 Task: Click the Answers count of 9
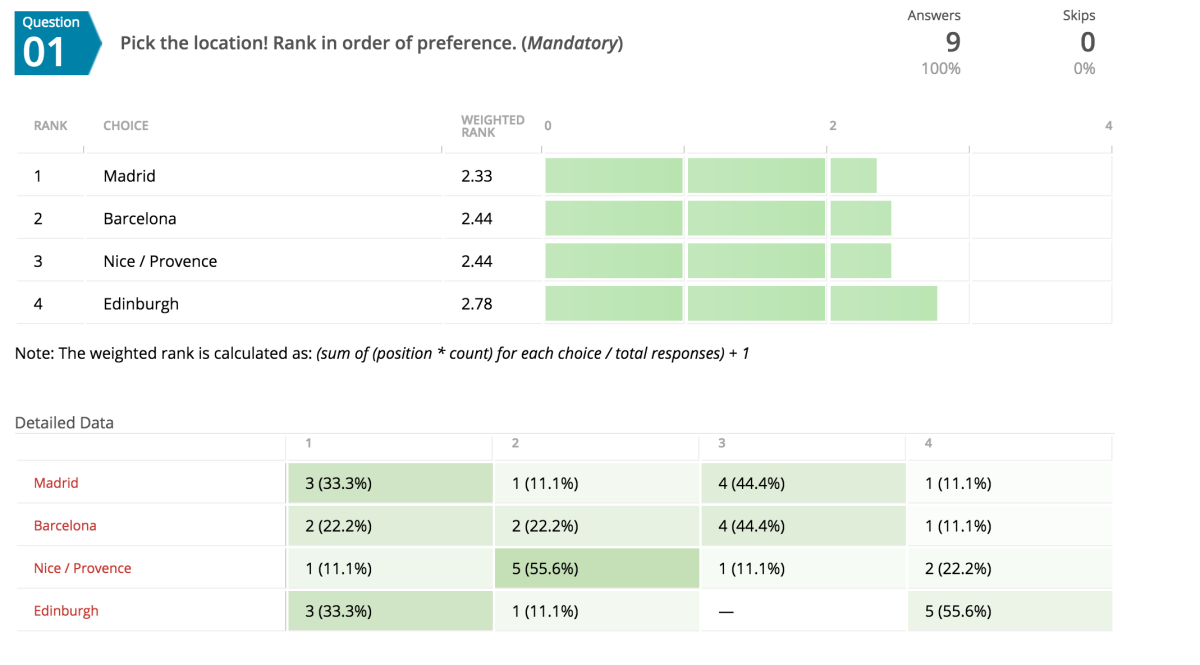point(952,42)
